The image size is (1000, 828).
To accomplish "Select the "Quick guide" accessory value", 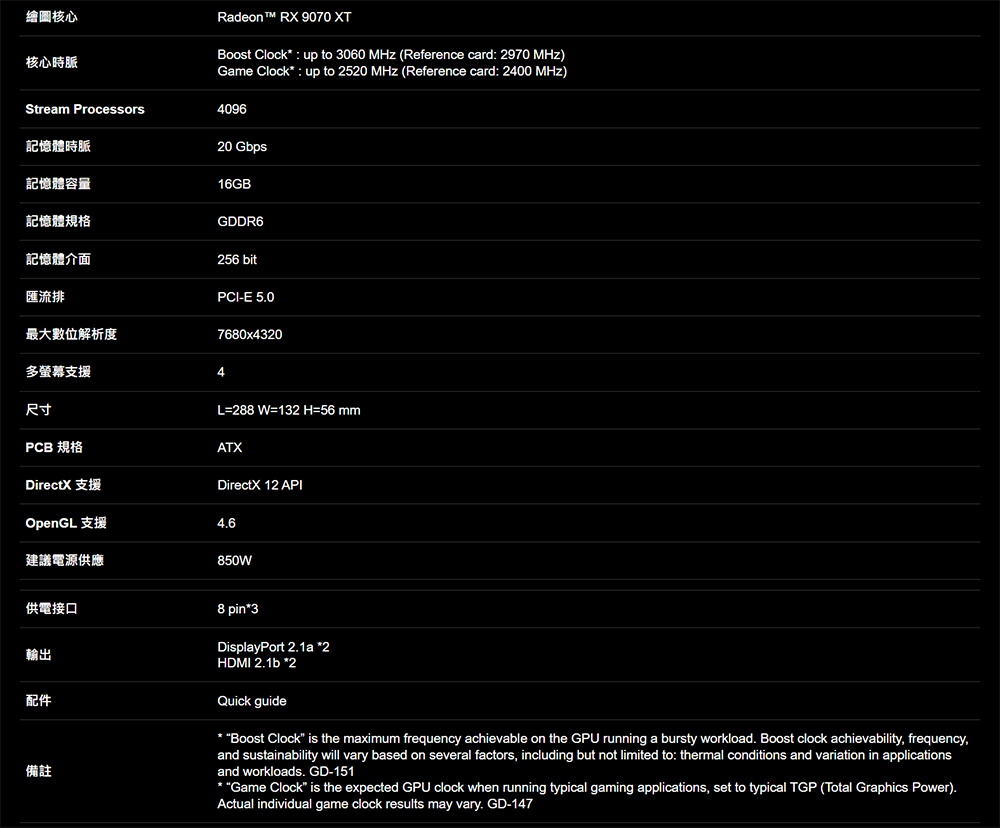I will click(x=252, y=701).
